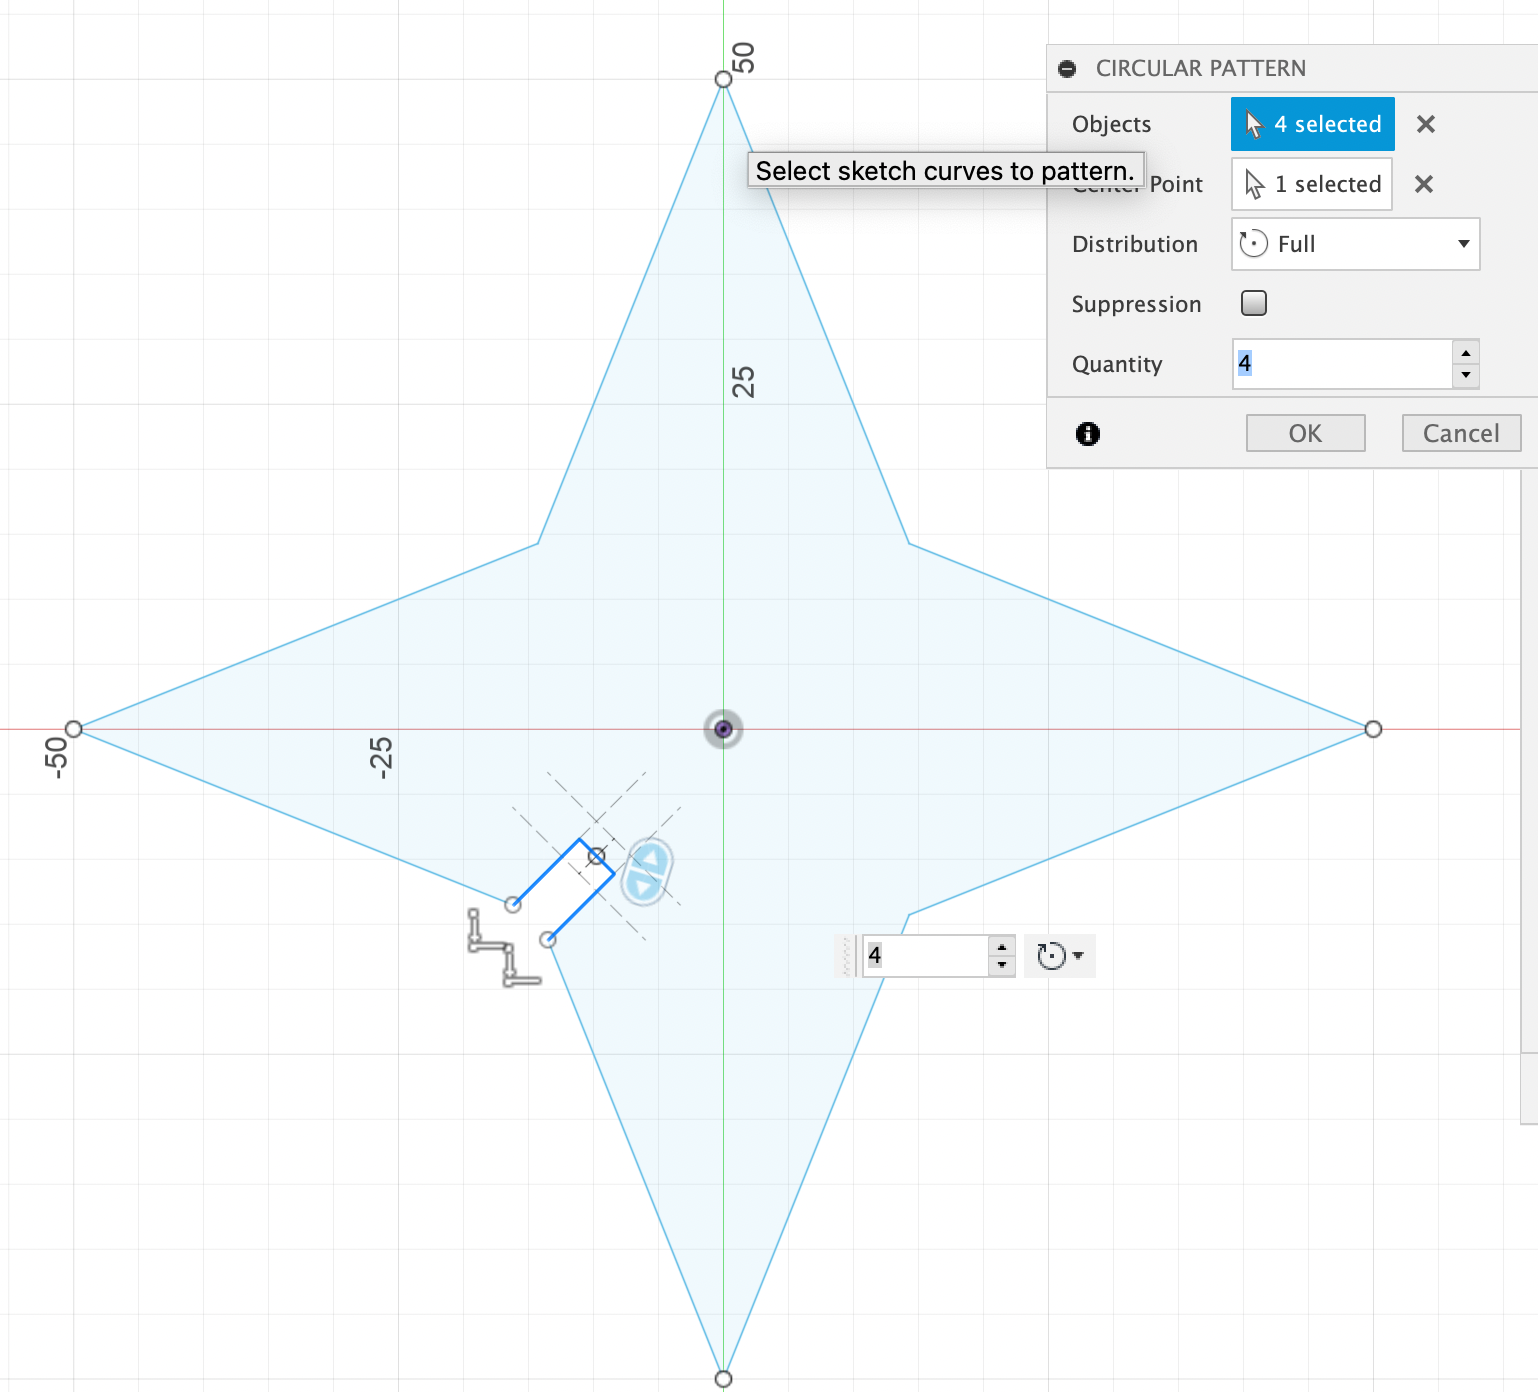The height and width of the screenshot is (1392, 1538).
Task: Click the on-canvas quantity input box
Action: (925, 956)
